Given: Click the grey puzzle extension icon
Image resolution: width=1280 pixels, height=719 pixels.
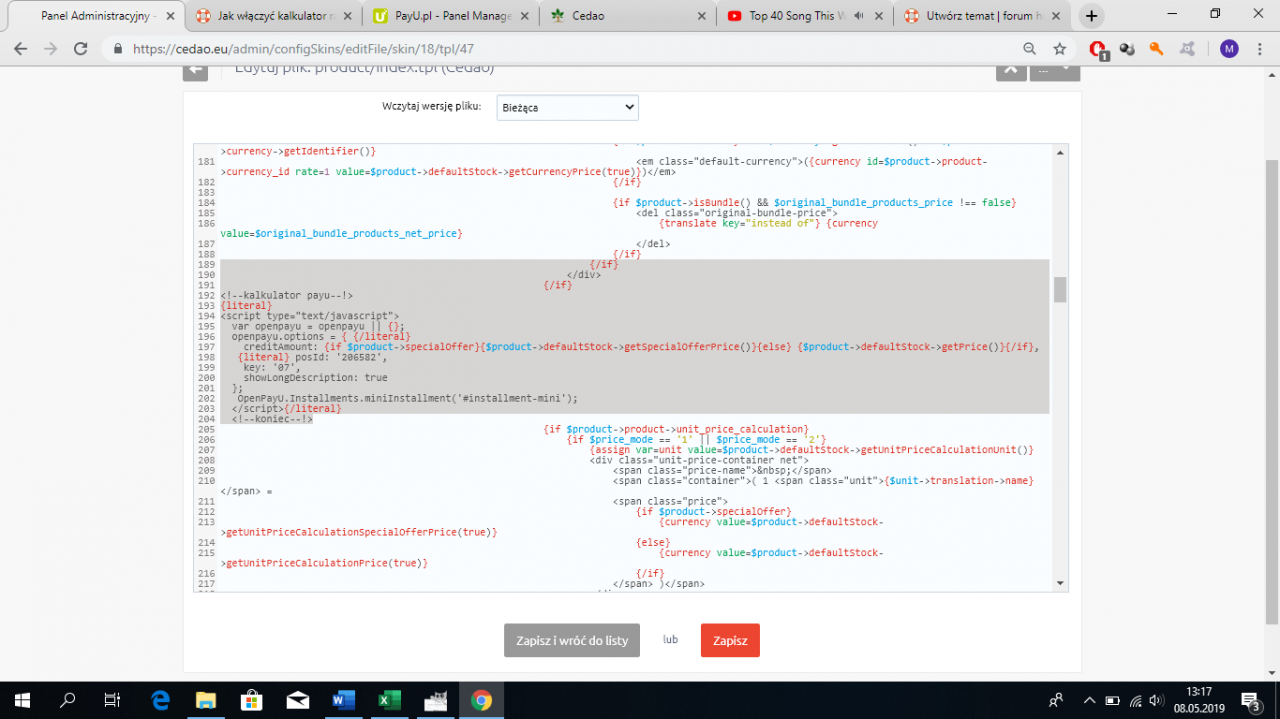Looking at the screenshot, I should pyautogui.click(x=1187, y=48).
